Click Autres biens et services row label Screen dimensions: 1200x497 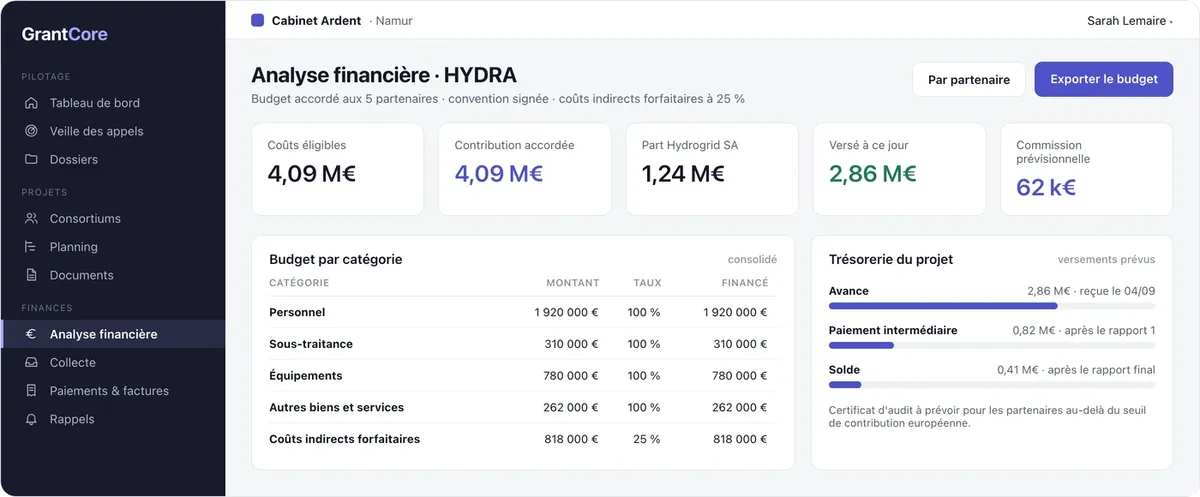pyautogui.click(x=337, y=408)
